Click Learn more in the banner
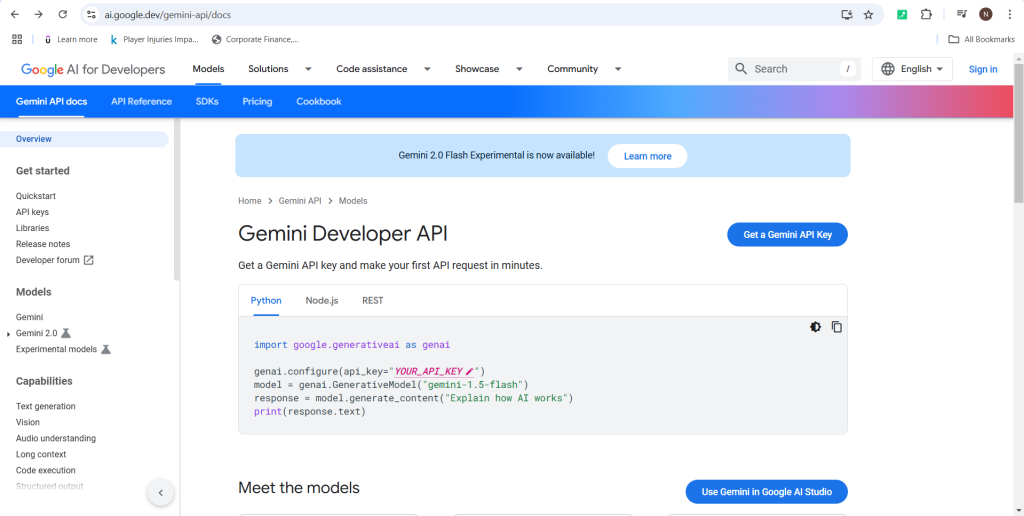The image size is (1024, 516). coord(647,156)
